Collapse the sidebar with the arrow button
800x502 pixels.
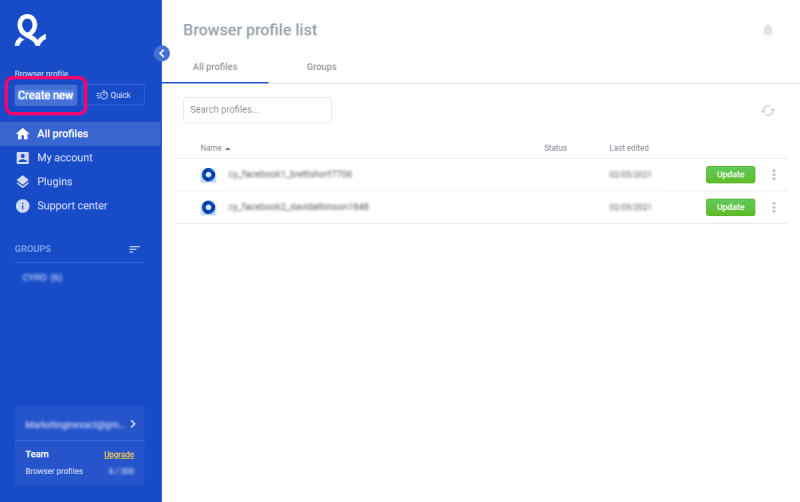[162, 53]
